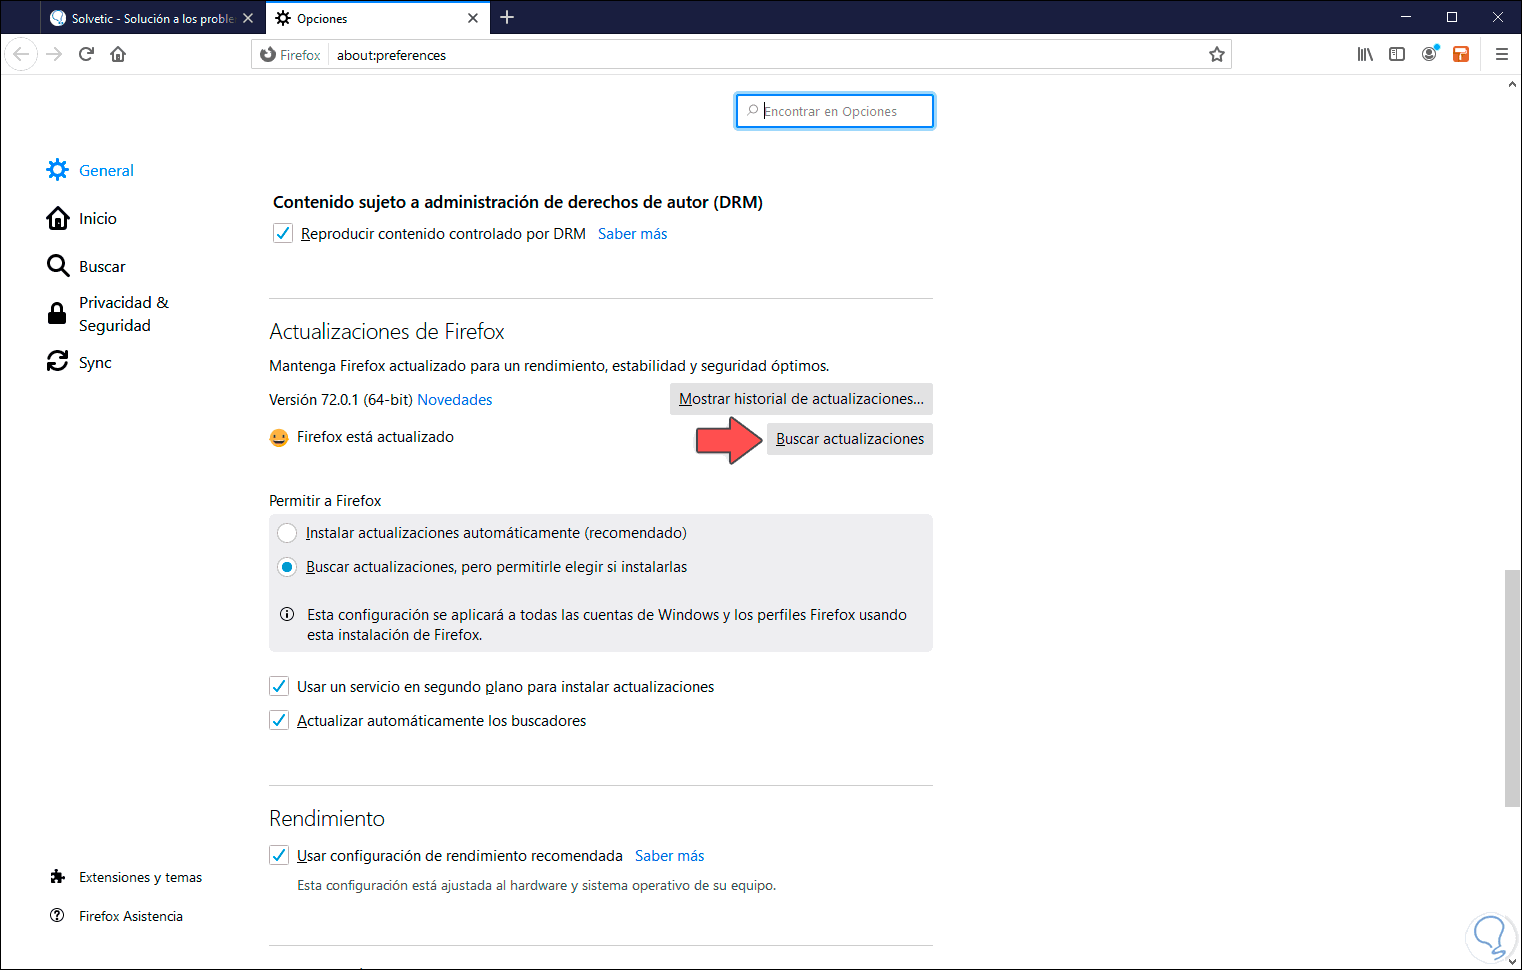Click the Versión 72.0.1 (64-bit) text
1522x970 pixels.
(341, 400)
